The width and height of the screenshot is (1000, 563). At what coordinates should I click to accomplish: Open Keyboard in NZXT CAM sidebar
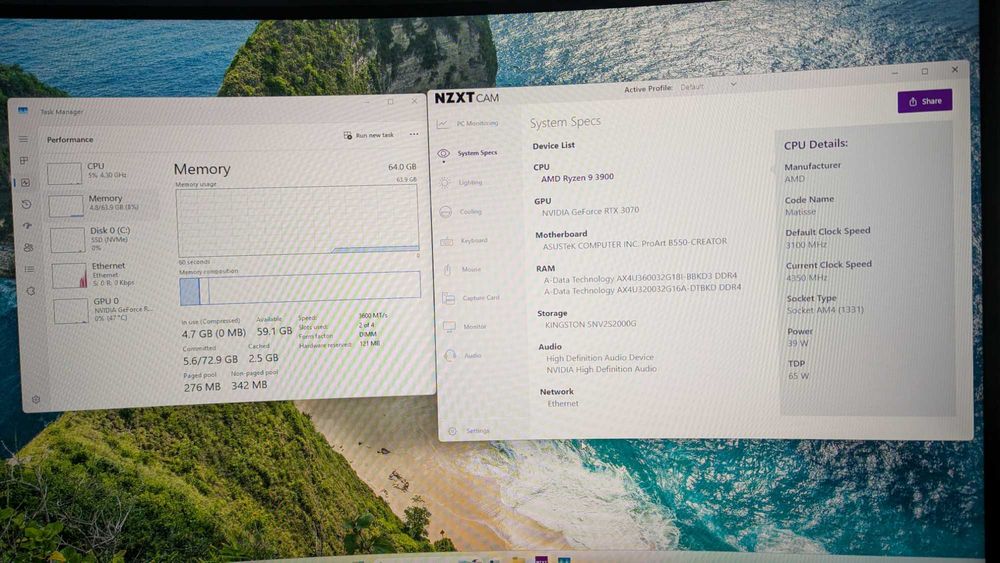pyautogui.click(x=466, y=241)
